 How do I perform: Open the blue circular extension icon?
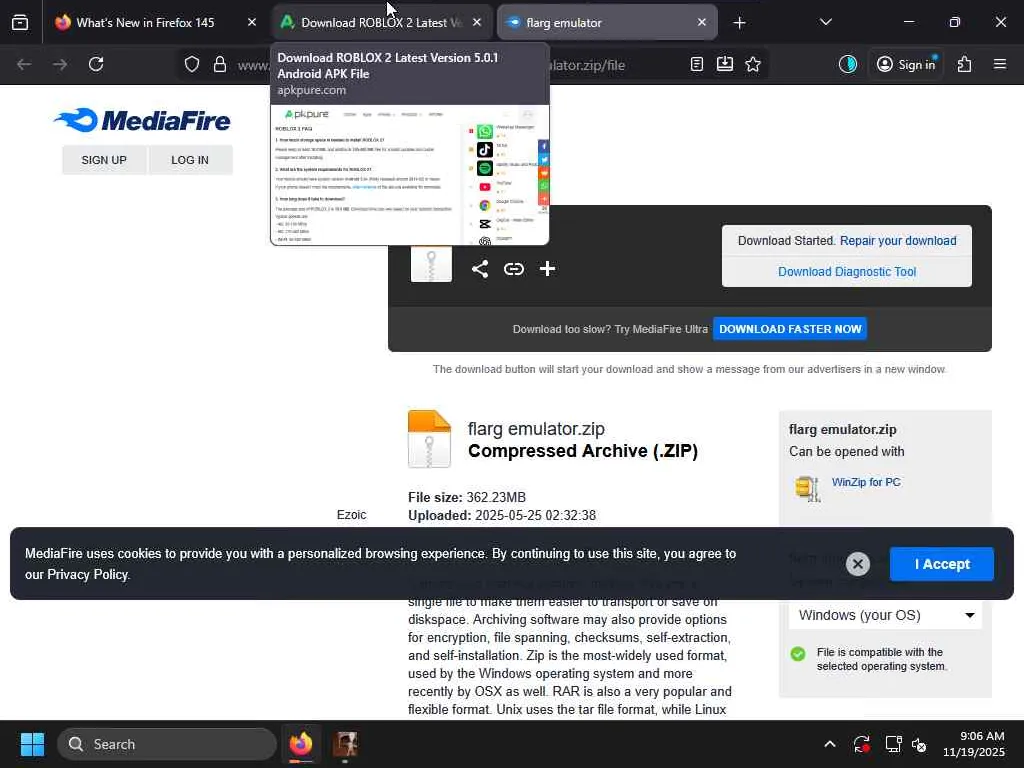[848, 64]
